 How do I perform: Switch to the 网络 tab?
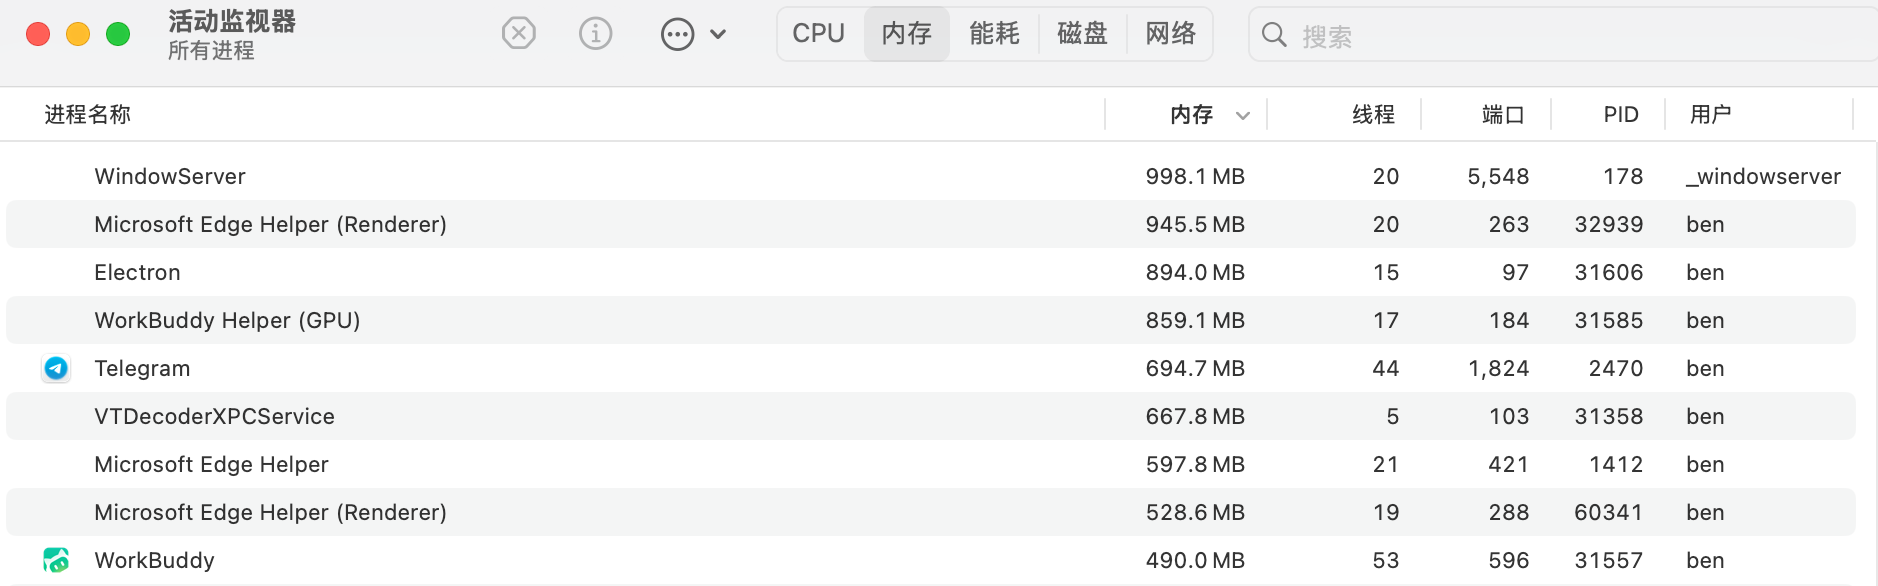(1170, 34)
